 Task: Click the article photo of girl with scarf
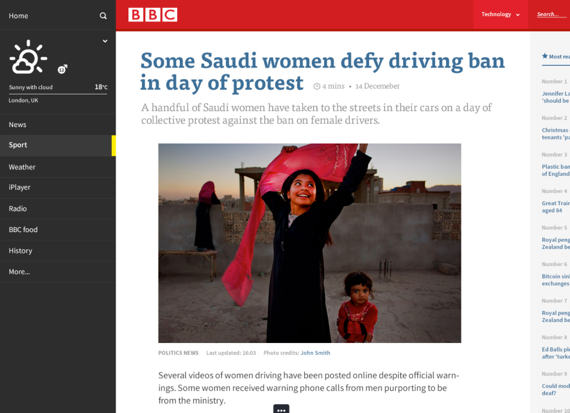point(310,243)
